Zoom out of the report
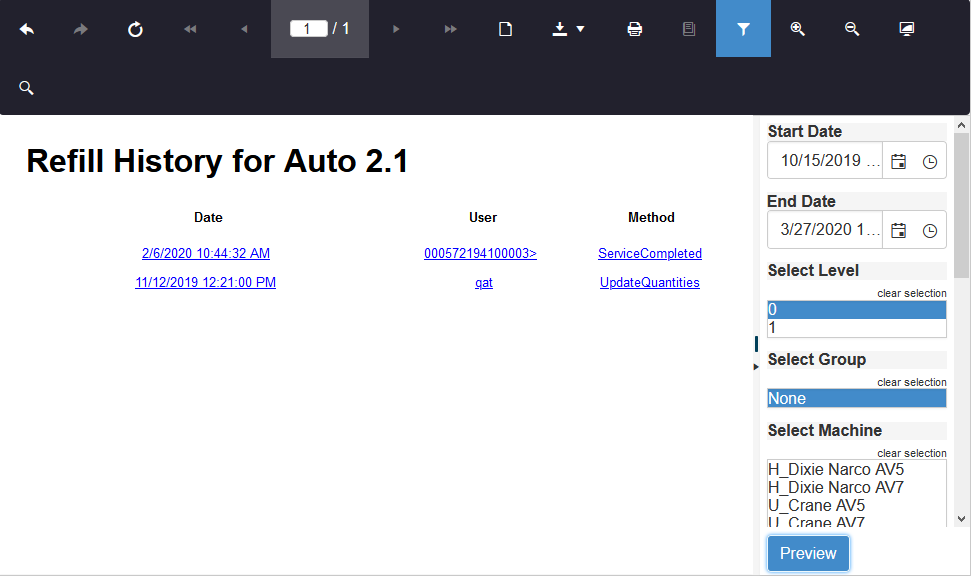The image size is (971, 579). tap(852, 29)
